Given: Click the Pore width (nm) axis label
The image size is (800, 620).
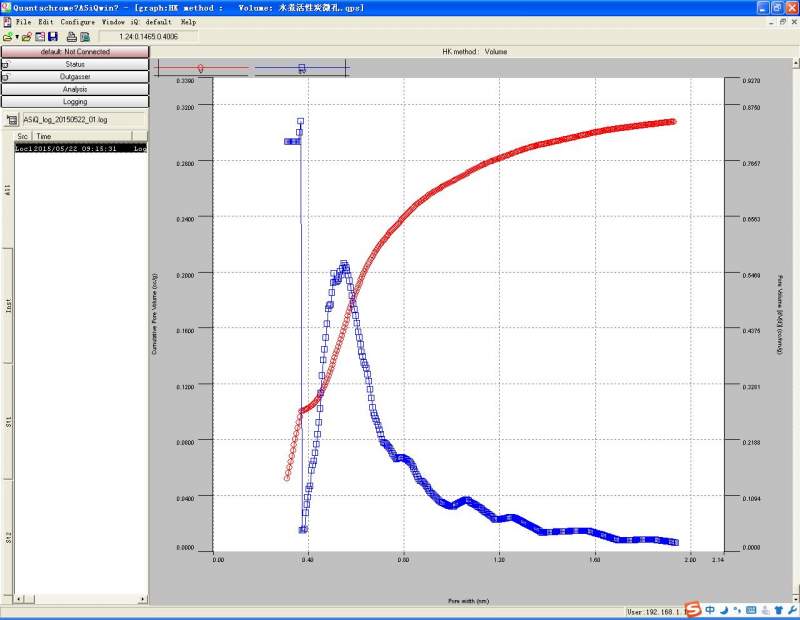Looking at the screenshot, I should tap(468, 601).
